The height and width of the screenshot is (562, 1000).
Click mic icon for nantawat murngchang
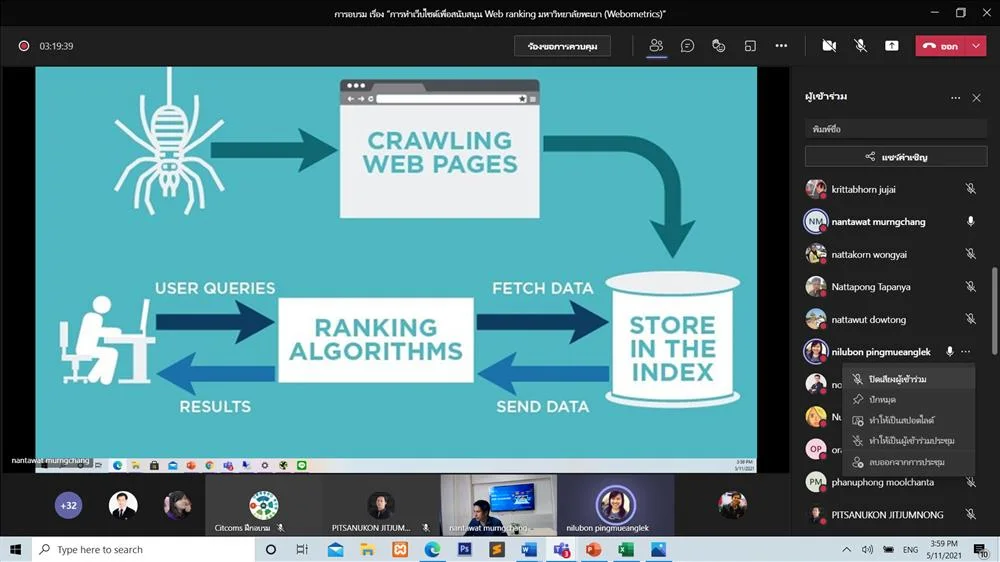click(x=970, y=221)
